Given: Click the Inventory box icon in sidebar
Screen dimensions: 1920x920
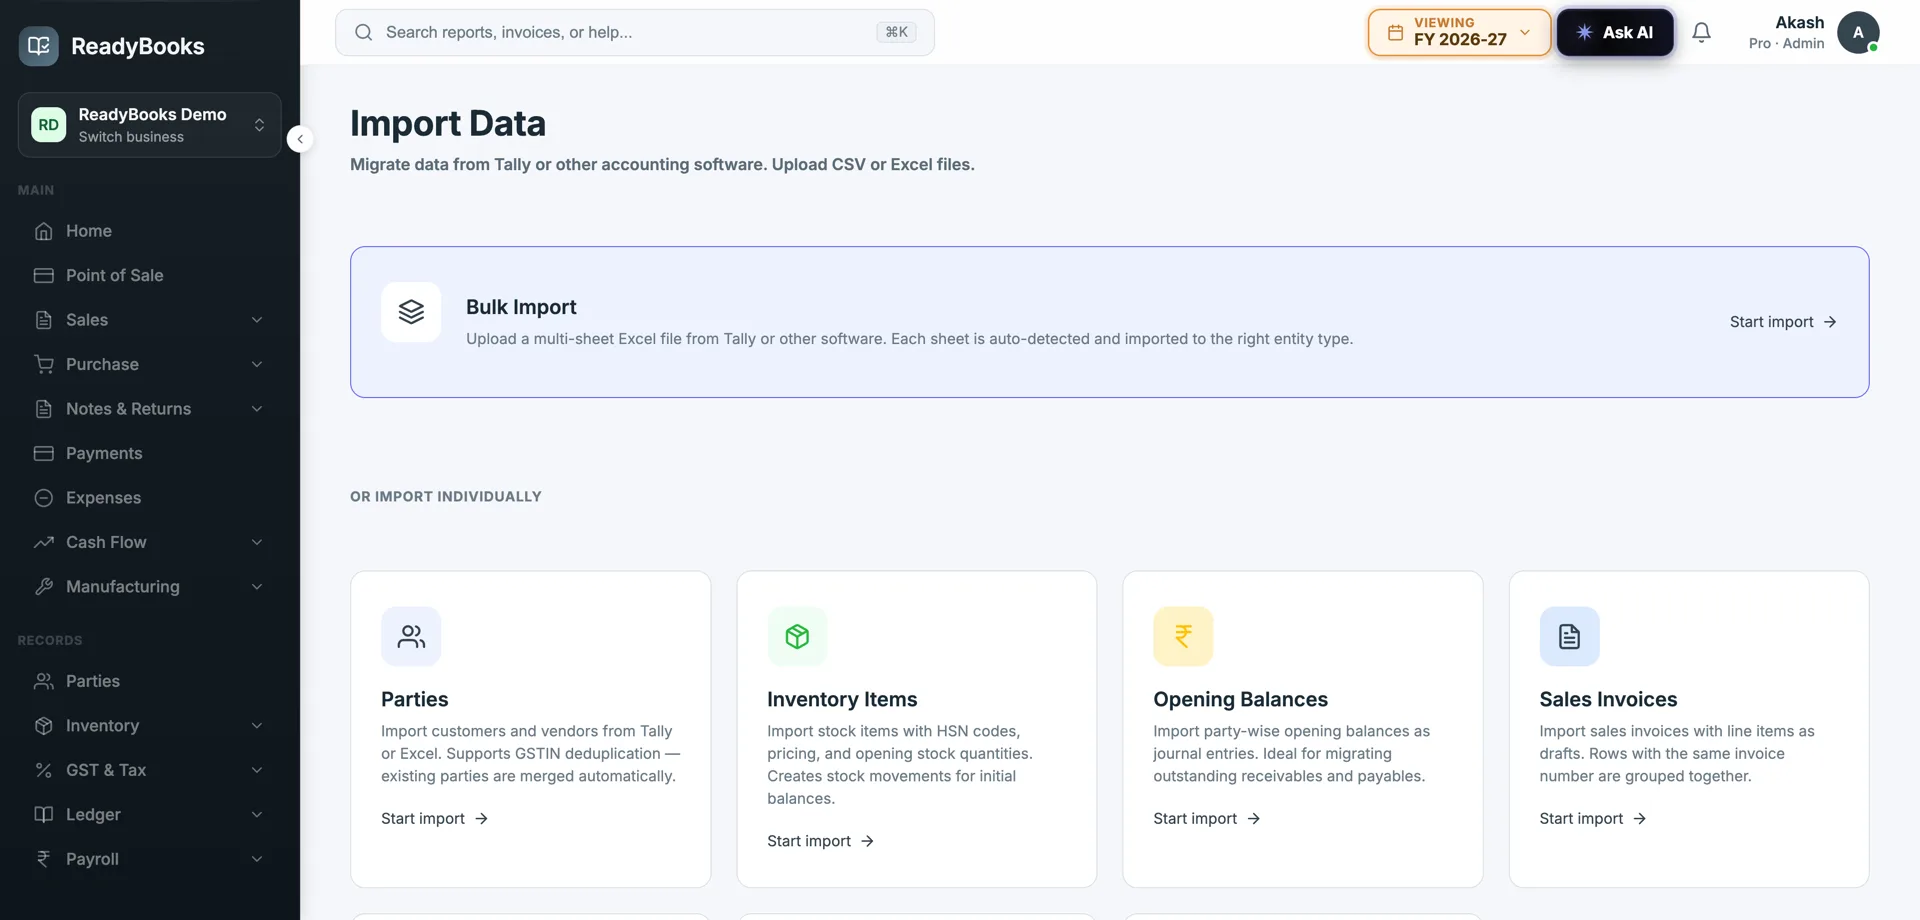Looking at the screenshot, I should point(43,726).
